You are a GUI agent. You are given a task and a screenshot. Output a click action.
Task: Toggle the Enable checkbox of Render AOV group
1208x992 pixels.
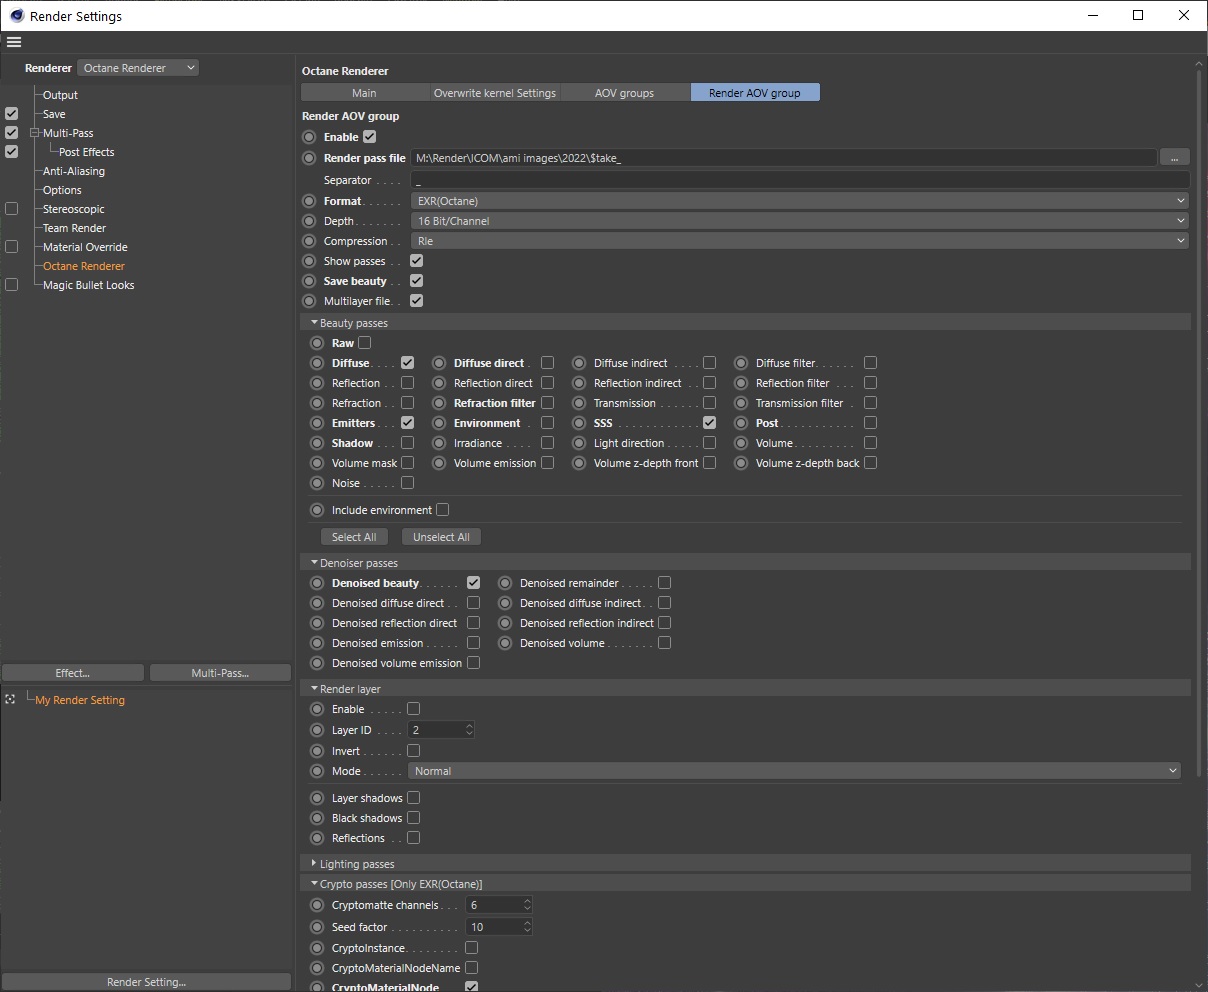click(x=370, y=137)
